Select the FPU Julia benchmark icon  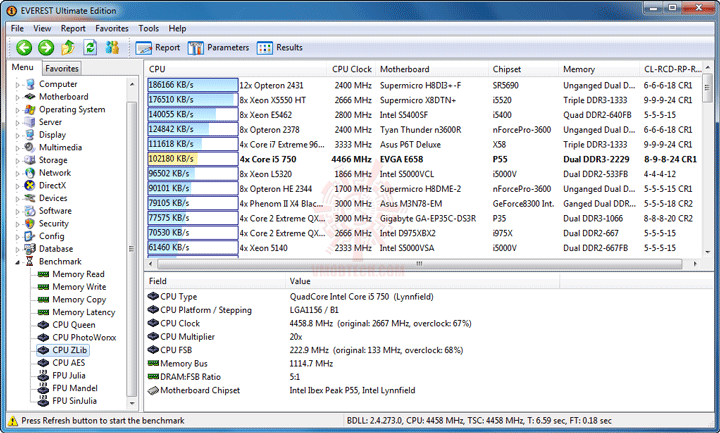[x=43, y=375]
